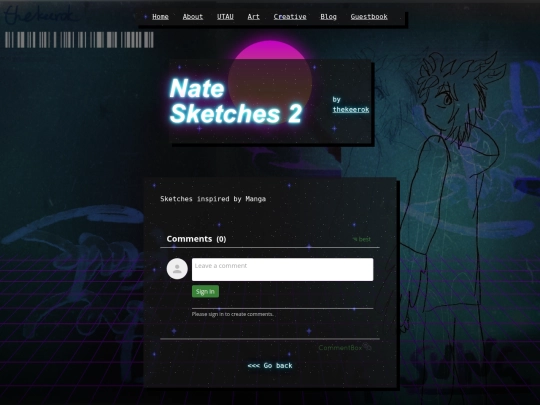Visit the Art gallery link

pos(253,17)
